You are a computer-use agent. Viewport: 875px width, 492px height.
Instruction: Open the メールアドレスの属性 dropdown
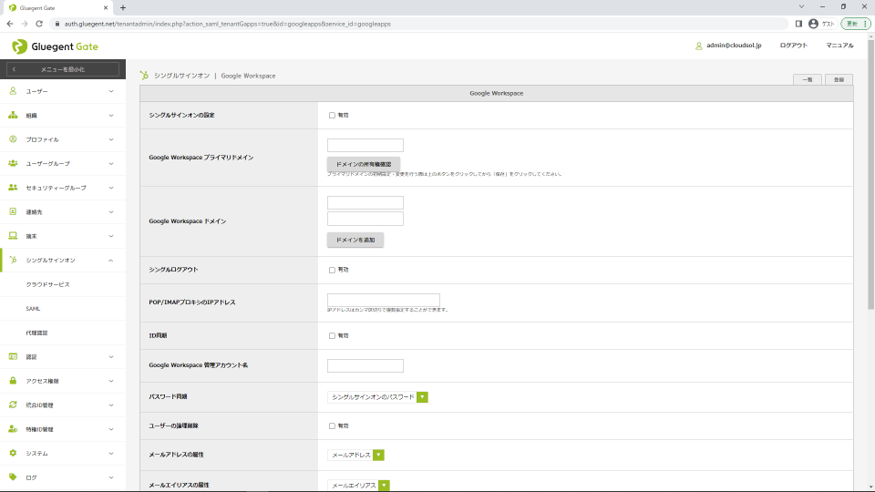tap(355, 455)
